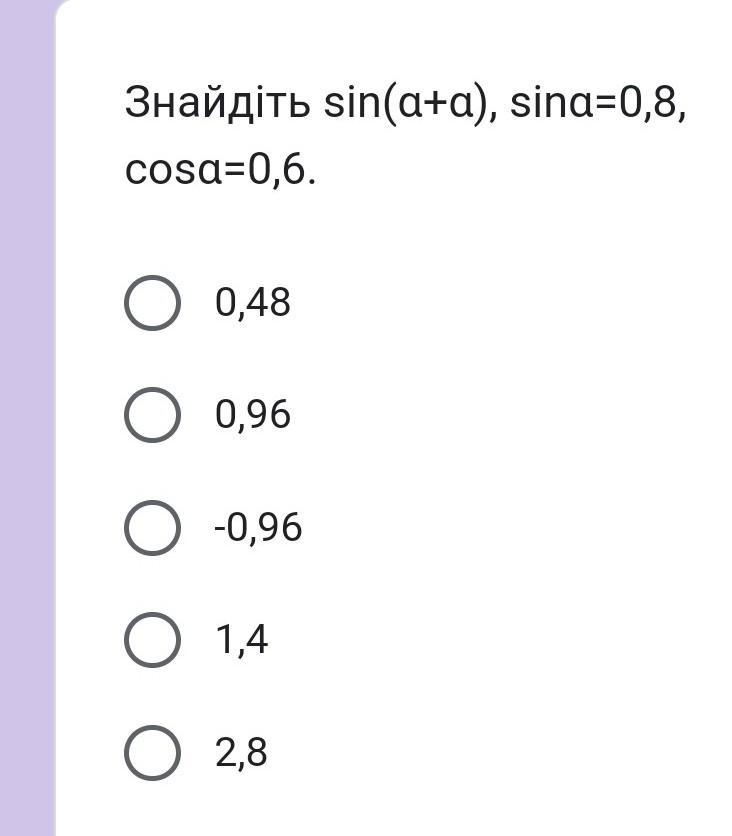Click the cosα=0,6 condition text

[220, 171]
